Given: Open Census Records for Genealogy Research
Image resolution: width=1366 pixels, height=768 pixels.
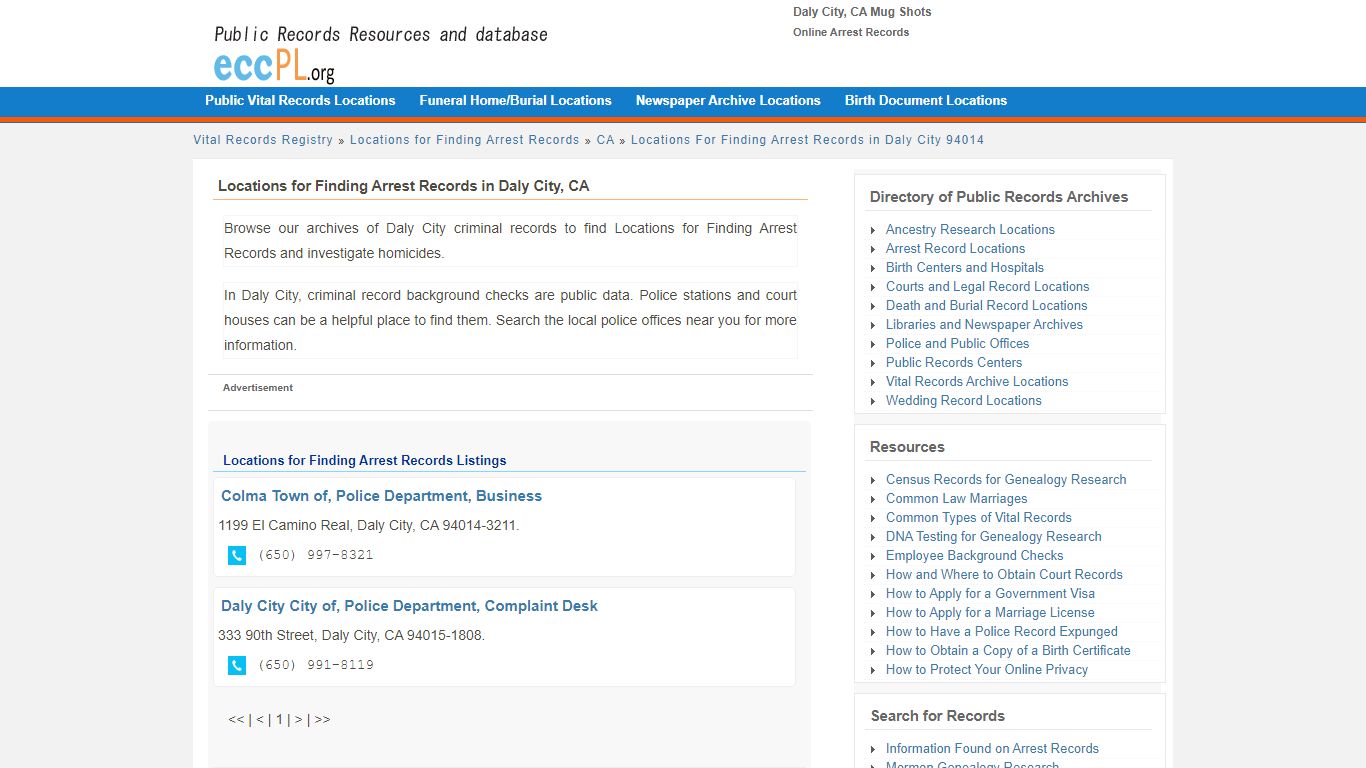Looking at the screenshot, I should point(1006,479).
